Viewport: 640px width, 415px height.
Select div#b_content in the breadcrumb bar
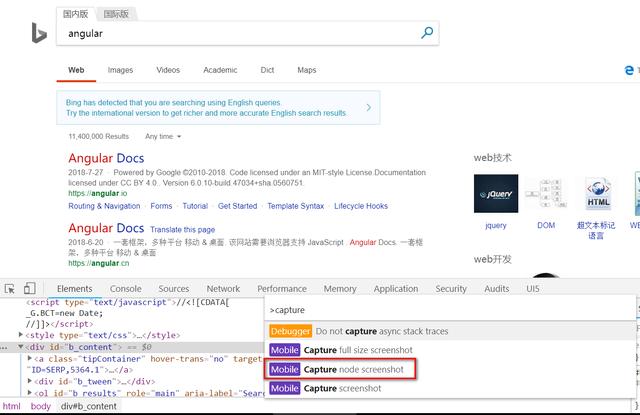click(89, 406)
